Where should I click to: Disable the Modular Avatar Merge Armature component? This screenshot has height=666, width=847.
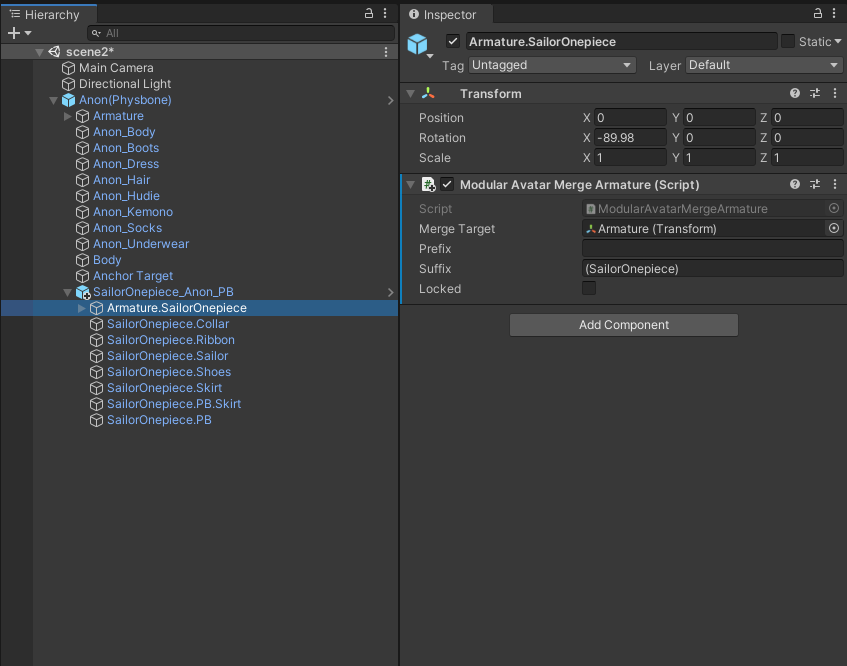pyautogui.click(x=447, y=185)
